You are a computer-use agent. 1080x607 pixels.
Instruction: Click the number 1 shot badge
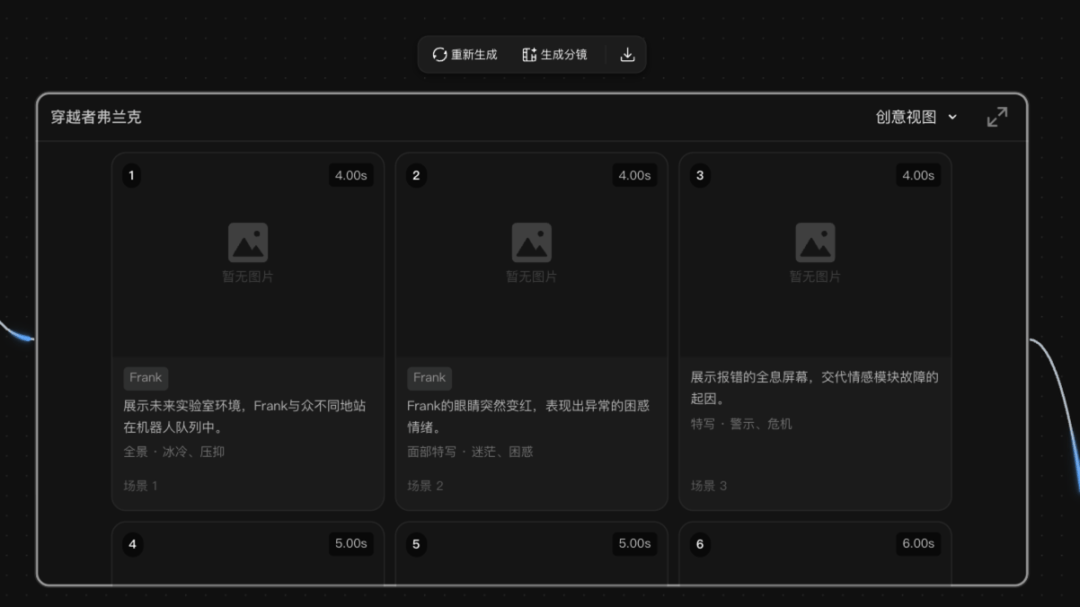[x=132, y=175]
